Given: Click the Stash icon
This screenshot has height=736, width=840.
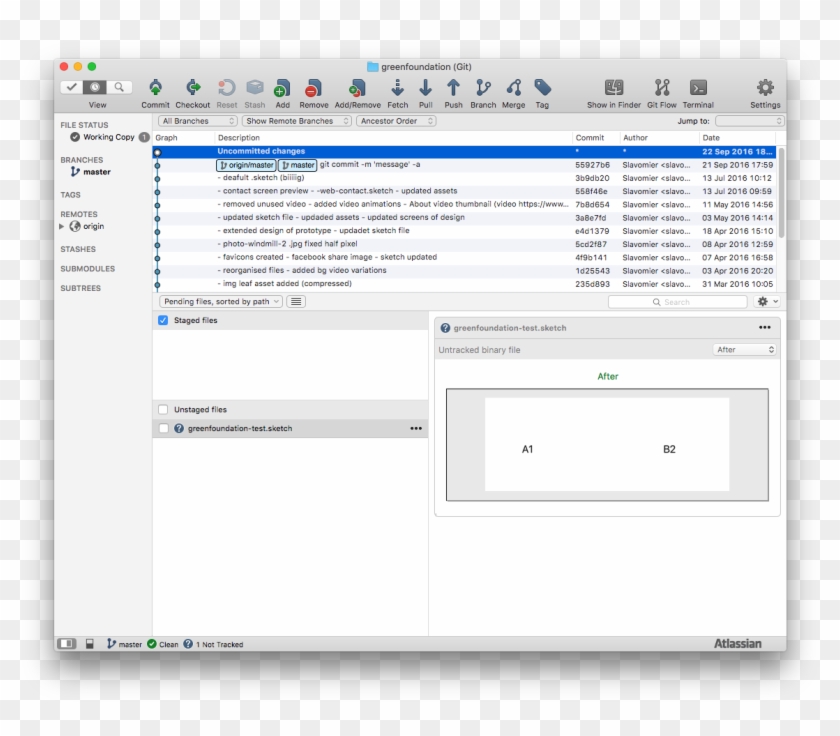Looking at the screenshot, I should click(254, 90).
